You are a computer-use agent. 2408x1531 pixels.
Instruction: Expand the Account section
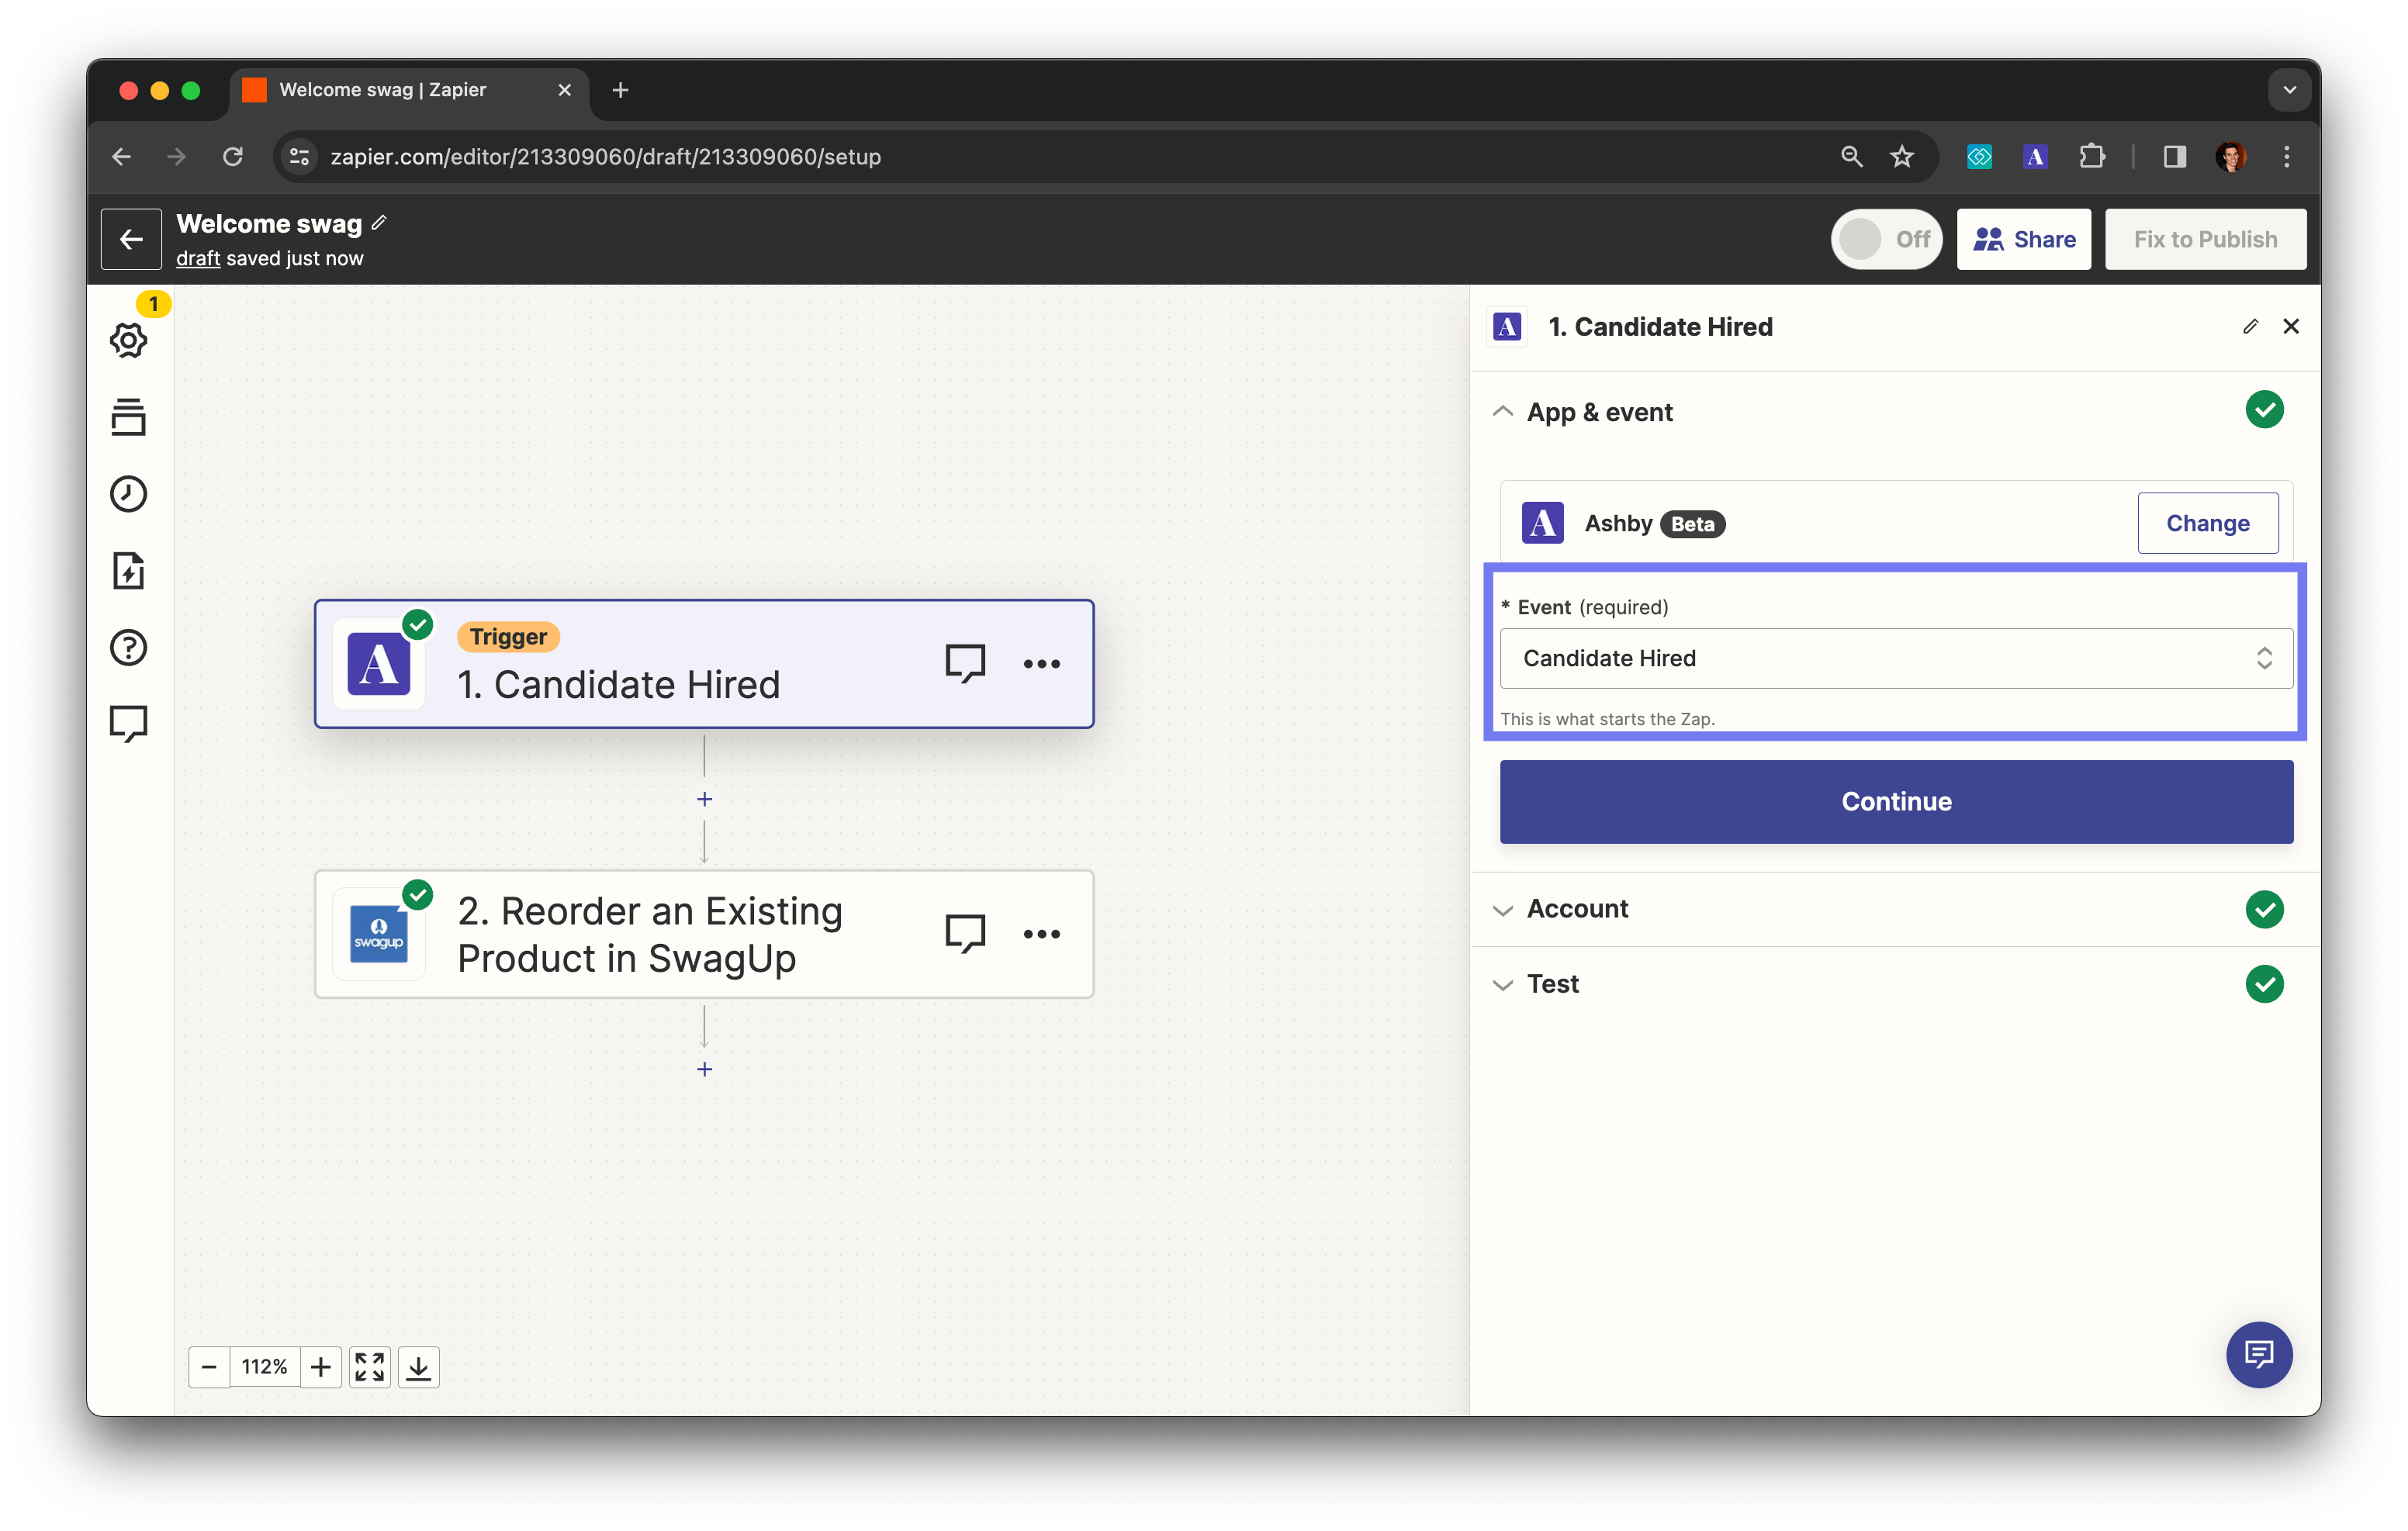[x=1576, y=907]
